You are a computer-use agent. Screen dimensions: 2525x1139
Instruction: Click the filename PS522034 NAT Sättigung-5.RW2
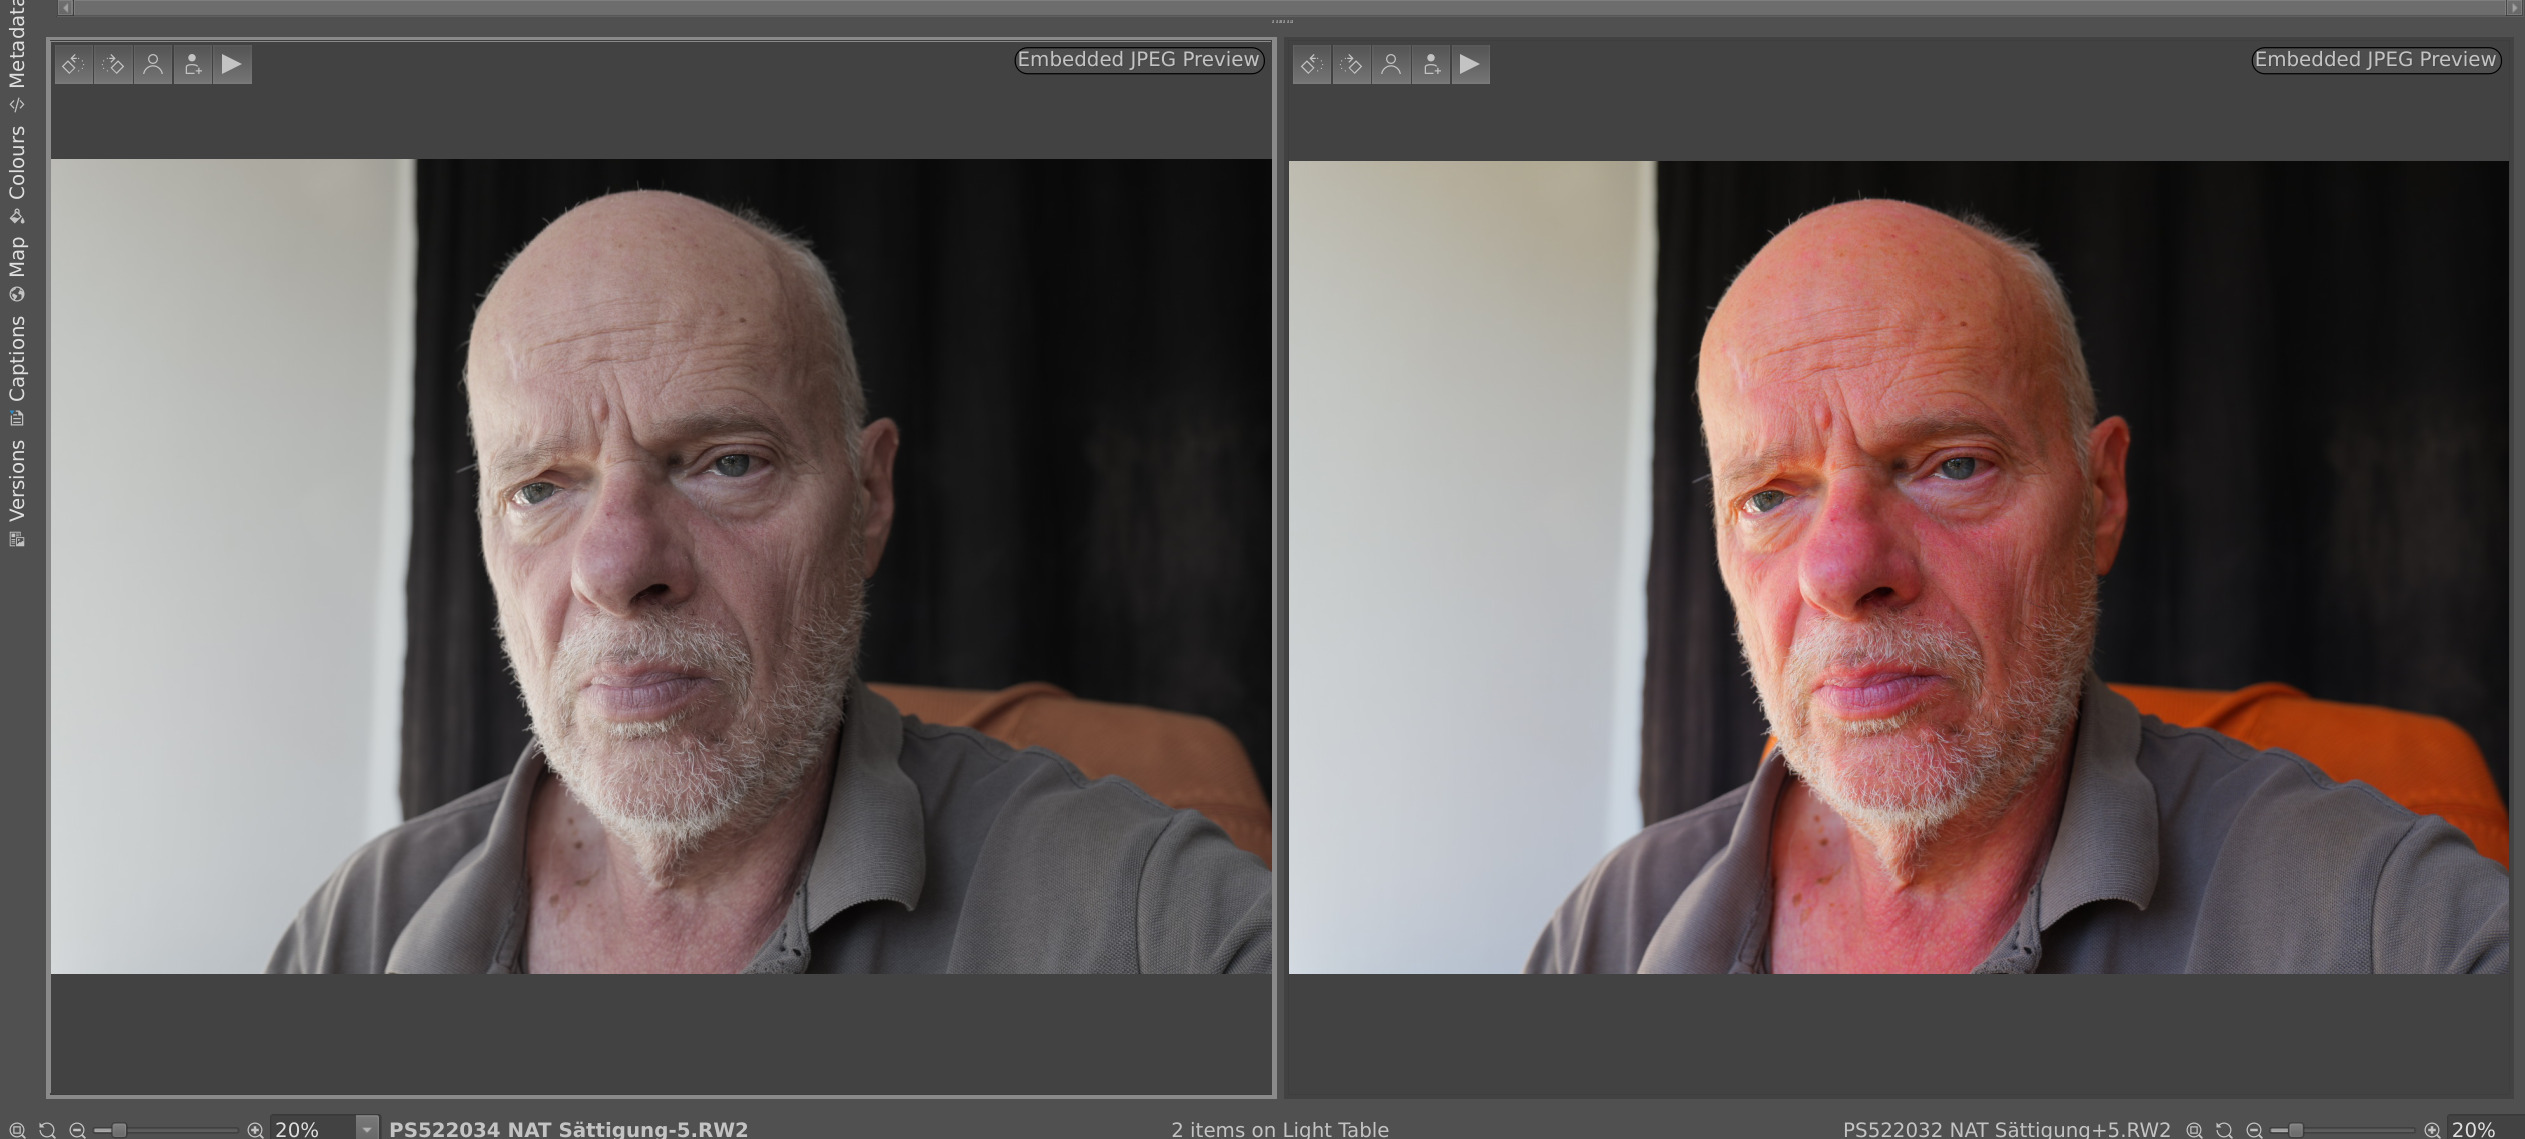pos(568,1129)
